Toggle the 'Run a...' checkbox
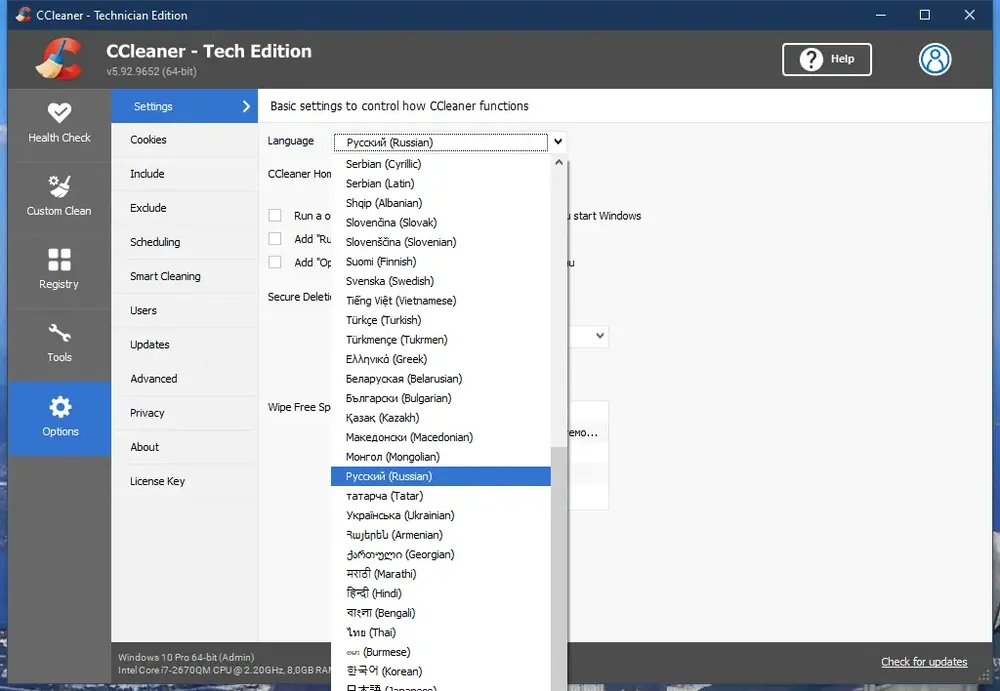This screenshot has height=691, width=1000. click(x=275, y=216)
